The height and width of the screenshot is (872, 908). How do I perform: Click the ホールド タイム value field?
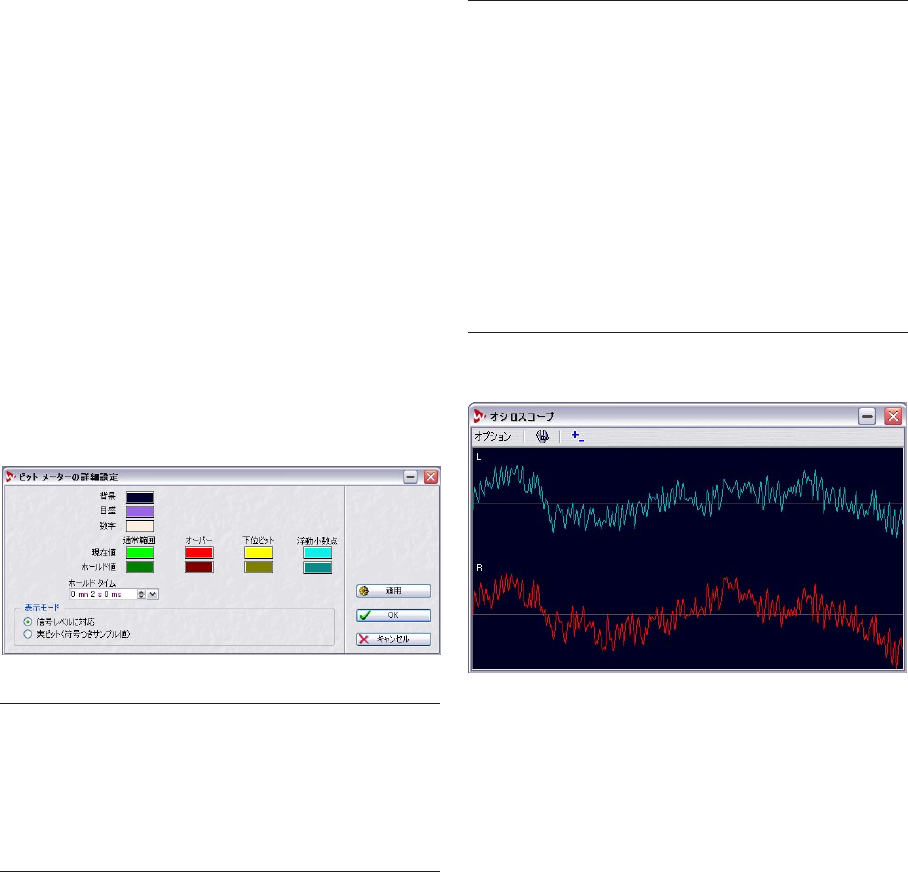(x=102, y=594)
